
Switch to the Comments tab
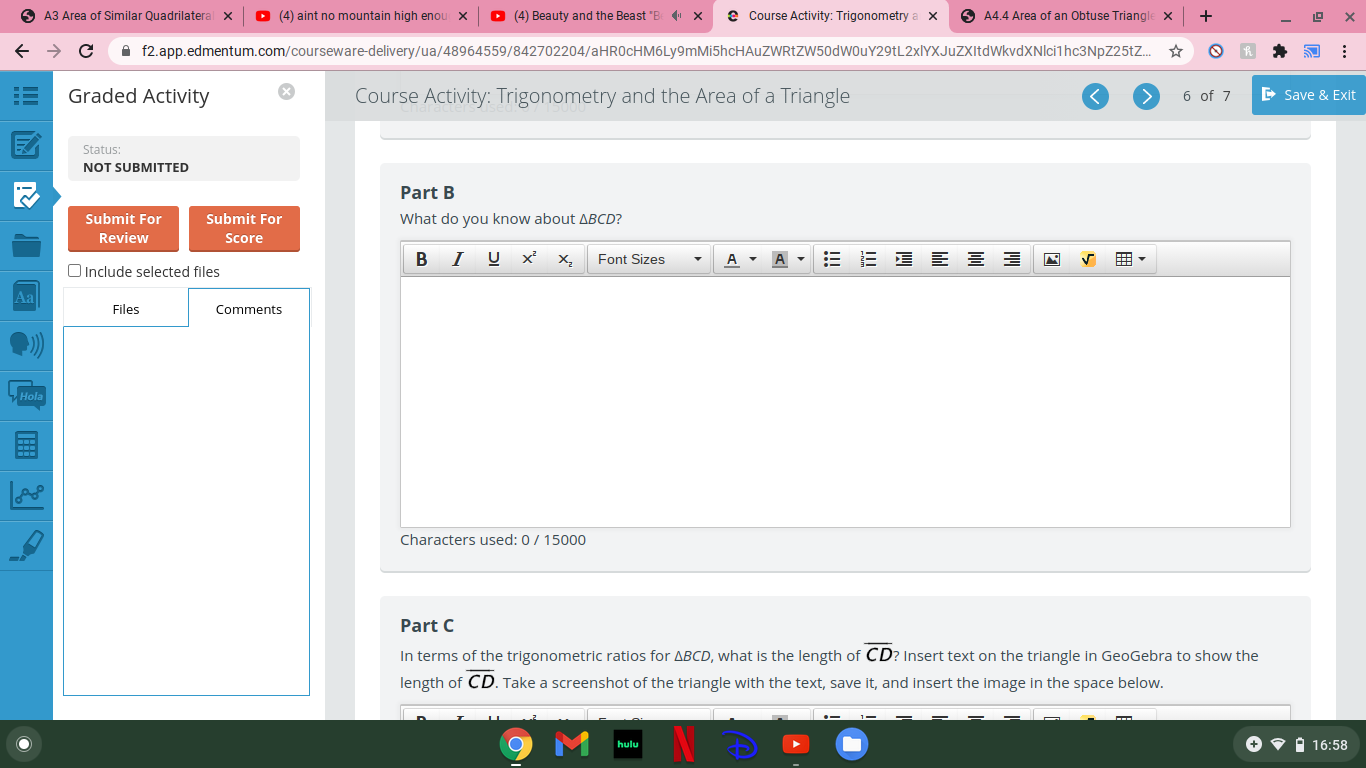click(248, 309)
